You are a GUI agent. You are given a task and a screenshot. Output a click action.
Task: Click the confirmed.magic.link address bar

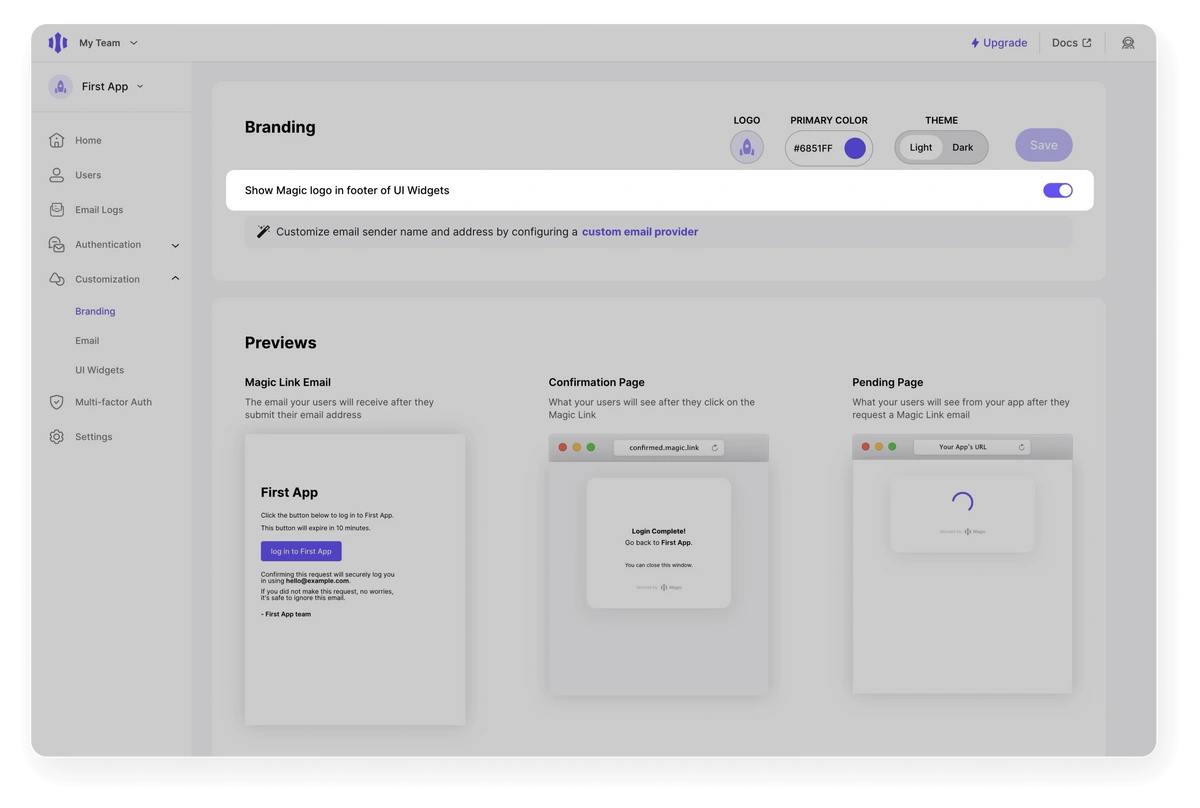coord(668,447)
